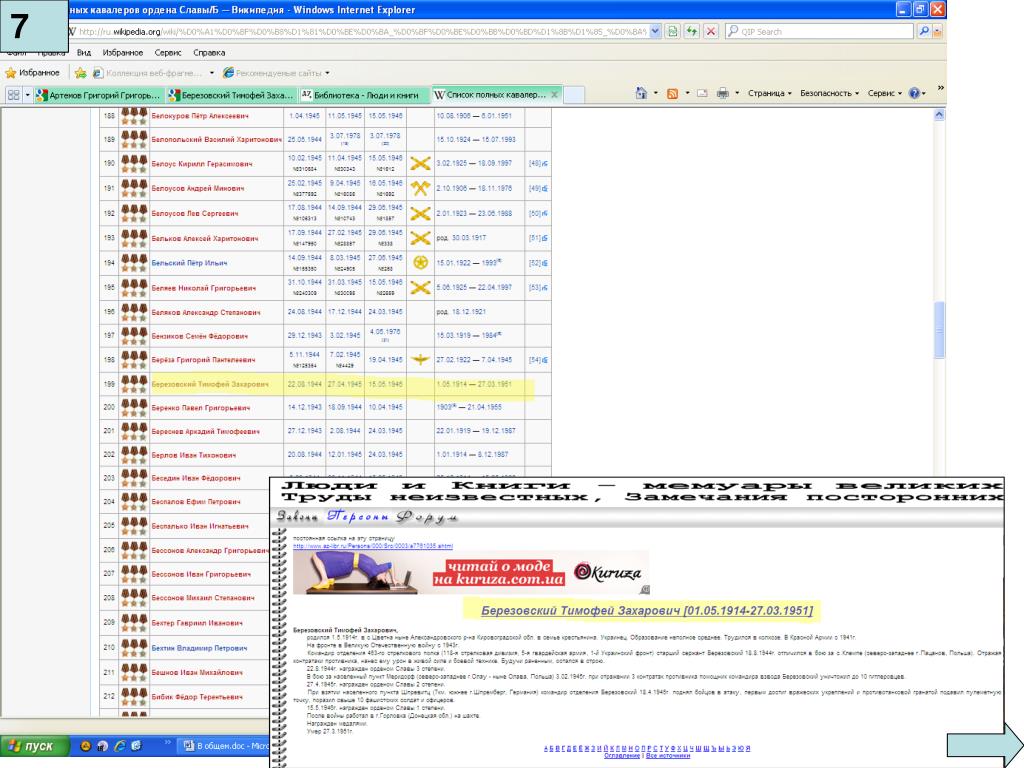
Task: Open the Quick Tabs grid icon
Action: pyautogui.click(x=13, y=95)
